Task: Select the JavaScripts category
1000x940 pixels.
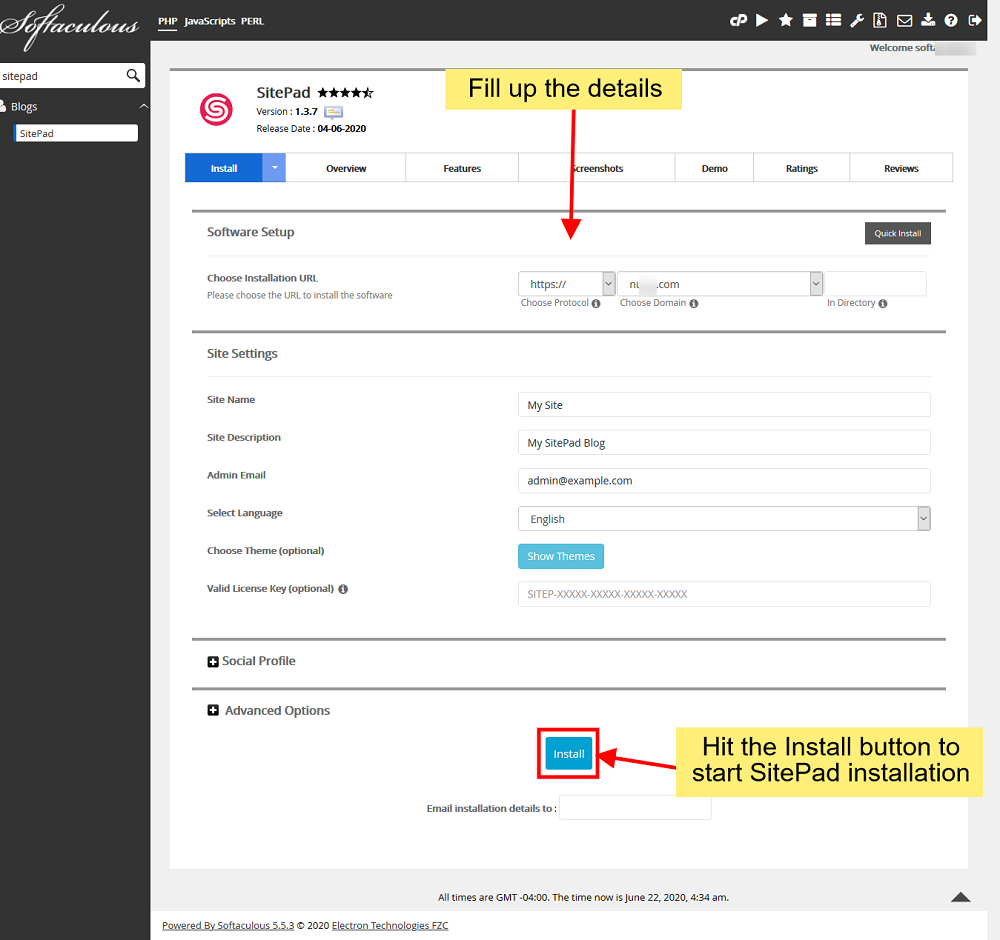Action: pos(210,21)
